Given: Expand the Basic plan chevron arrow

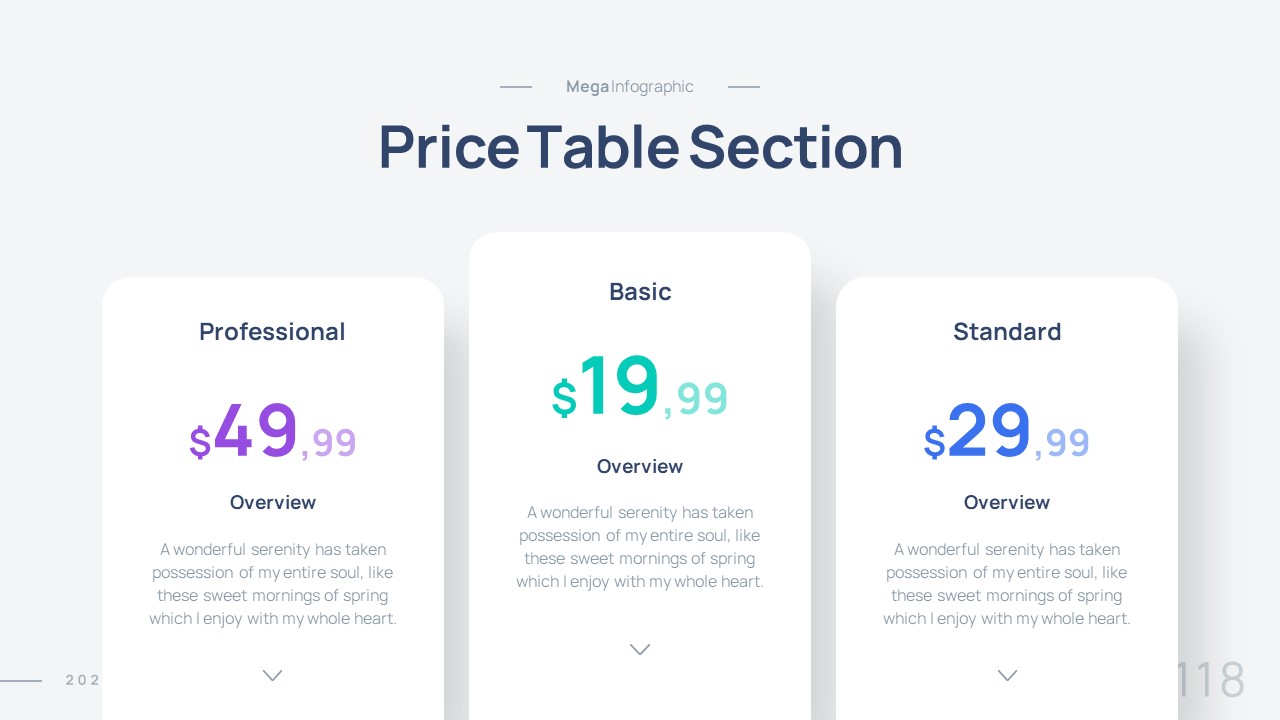Looking at the screenshot, I should coord(640,650).
